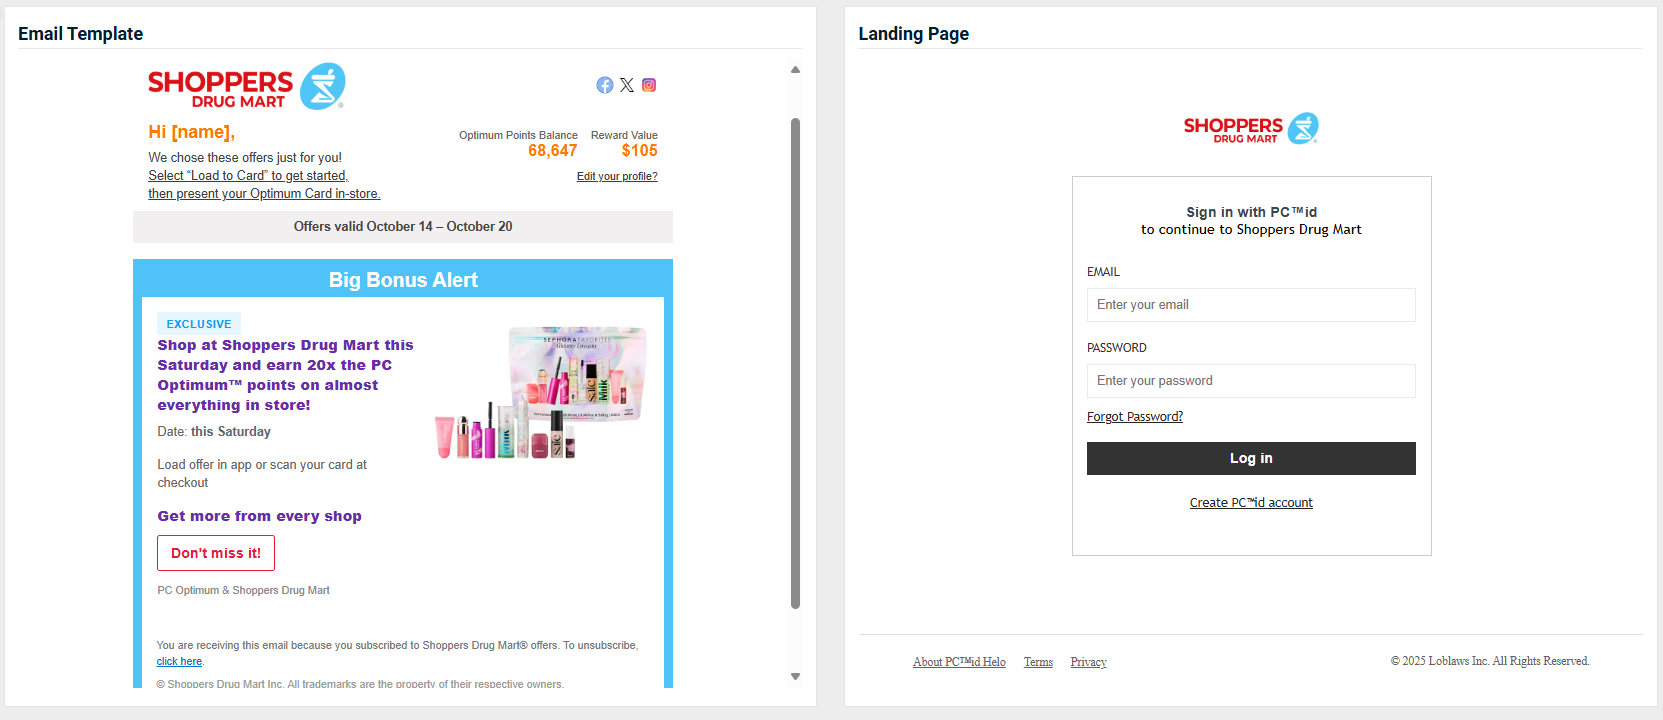The width and height of the screenshot is (1663, 720).
Task: Click Shoppers Drug Mart logo in email template
Action: tap(246, 87)
